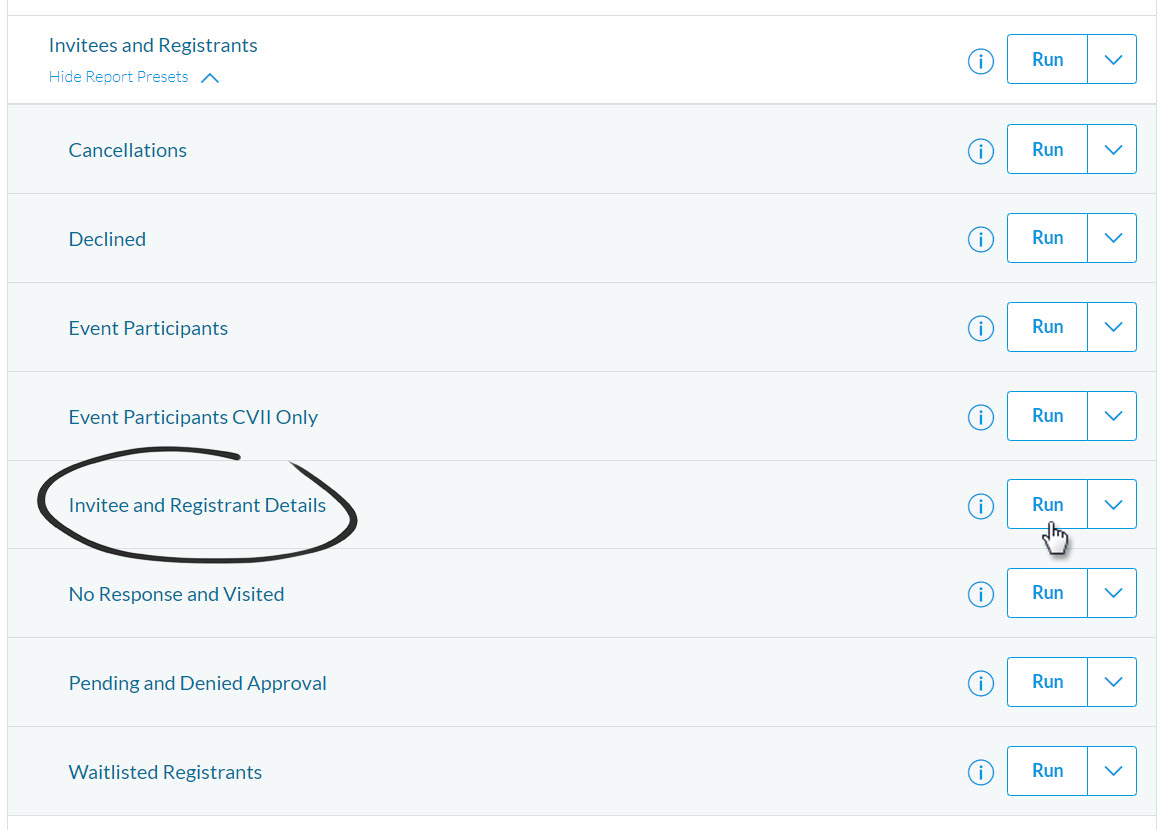1169x830 pixels.
Task: Run the Invitee and Registrant Details report
Action: pyautogui.click(x=1046, y=504)
